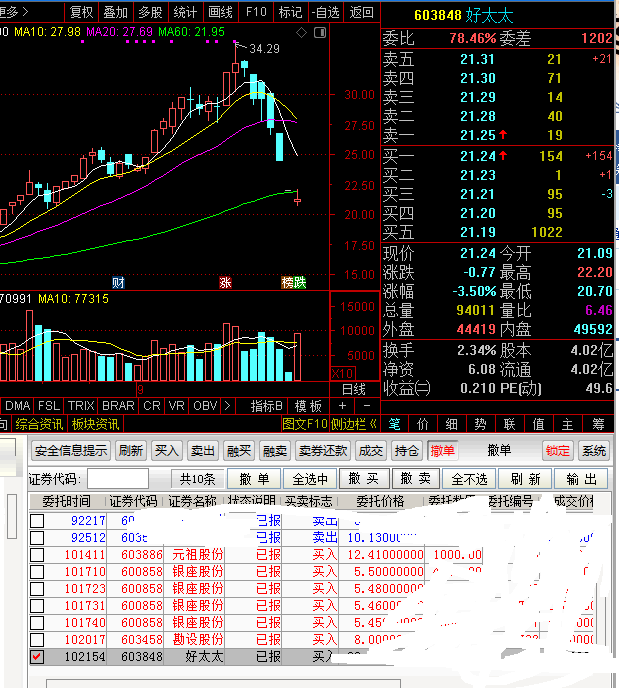This screenshot has width=619, height=688.
Task: Select the BRAR indicator tab
Action: (x=118, y=406)
